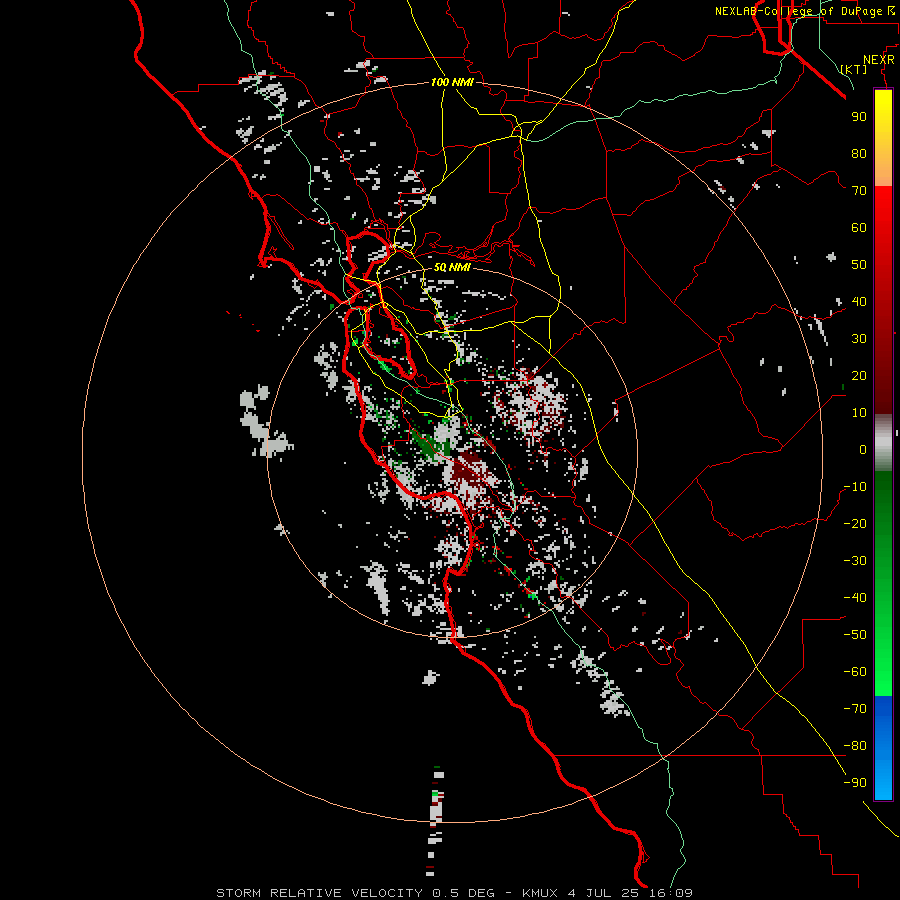Image resolution: width=900 pixels, height=900 pixels.
Task: Click the "40" velocity scale label
Action: point(859,301)
